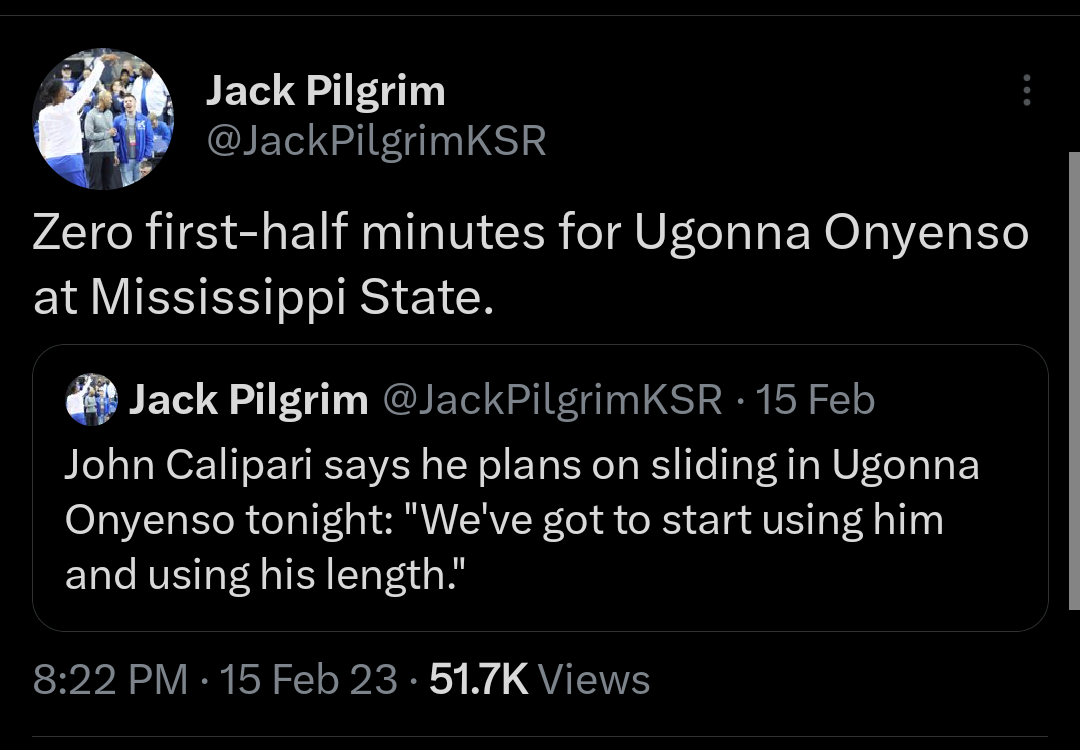The height and width of the screenshot is (750, 1080).
Task: Click the small avatar in the quoted tweet
Action: [x=91, y=400]
